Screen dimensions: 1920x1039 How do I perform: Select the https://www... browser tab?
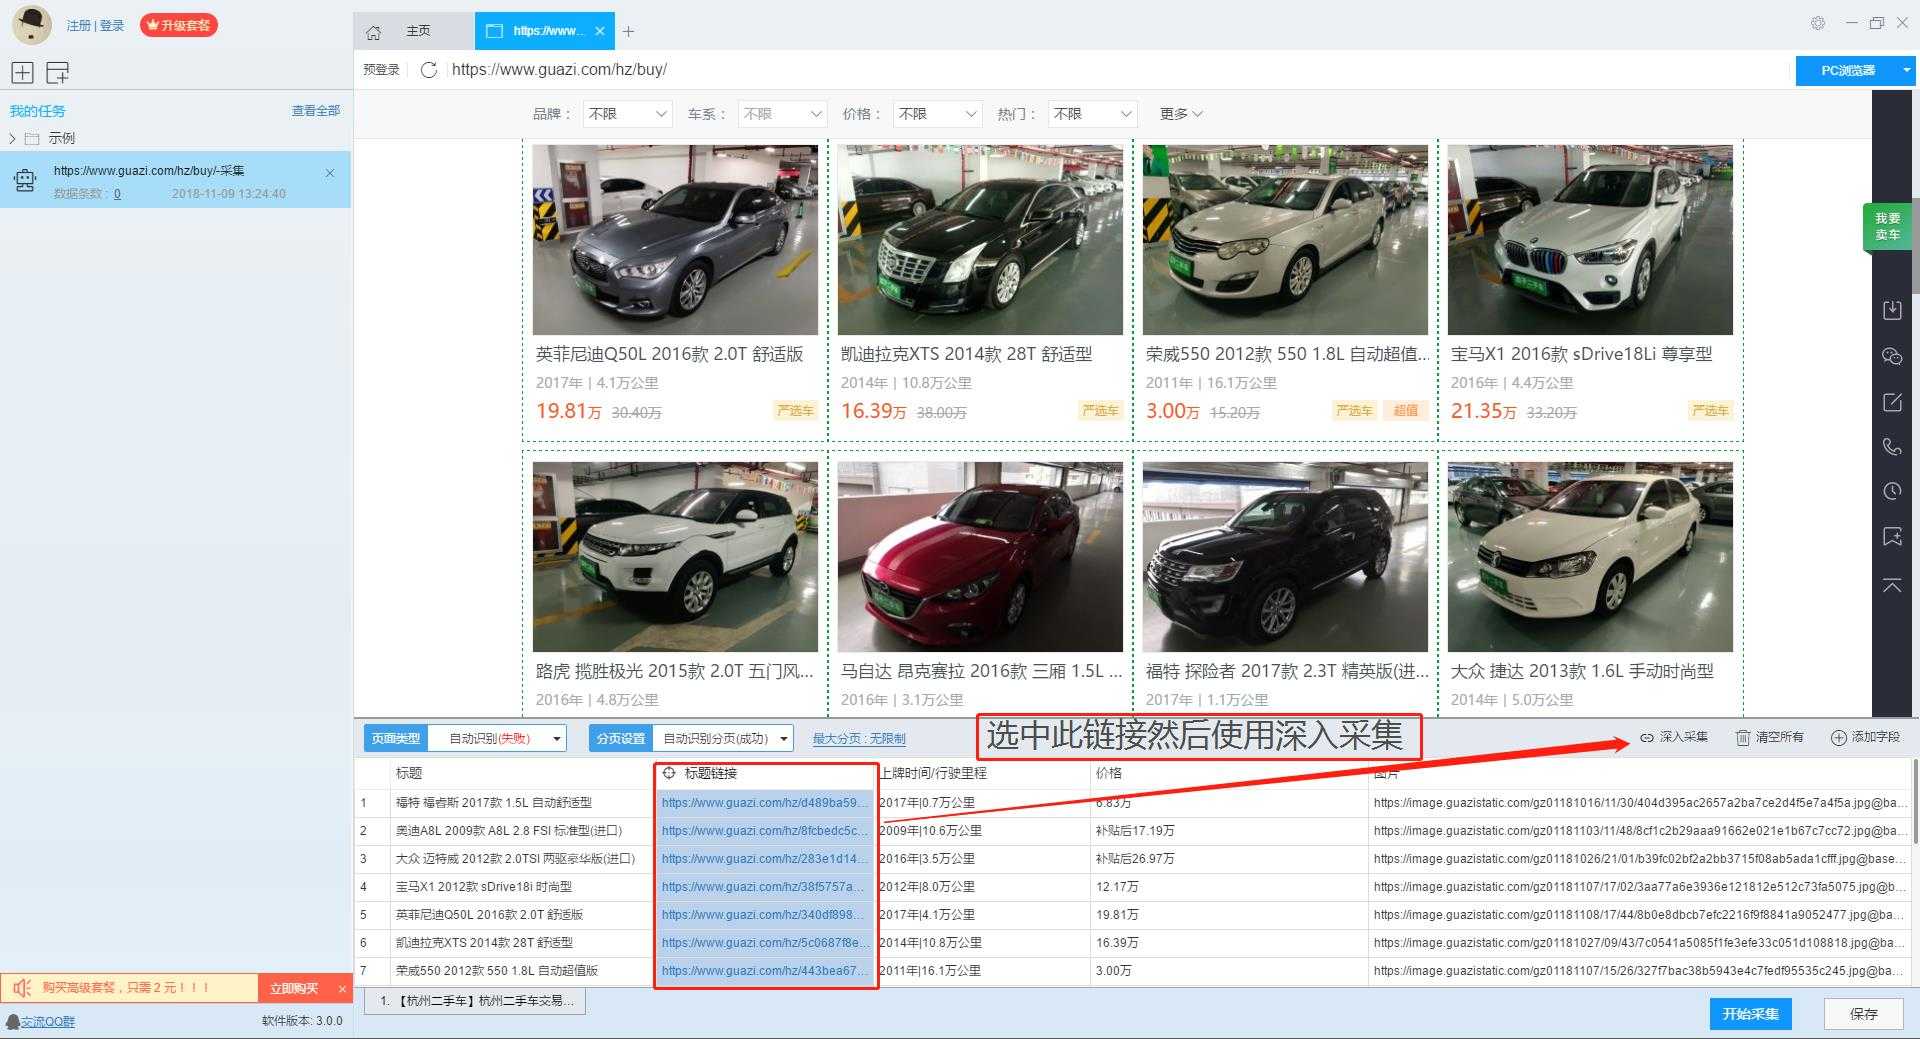pos(547,31)
